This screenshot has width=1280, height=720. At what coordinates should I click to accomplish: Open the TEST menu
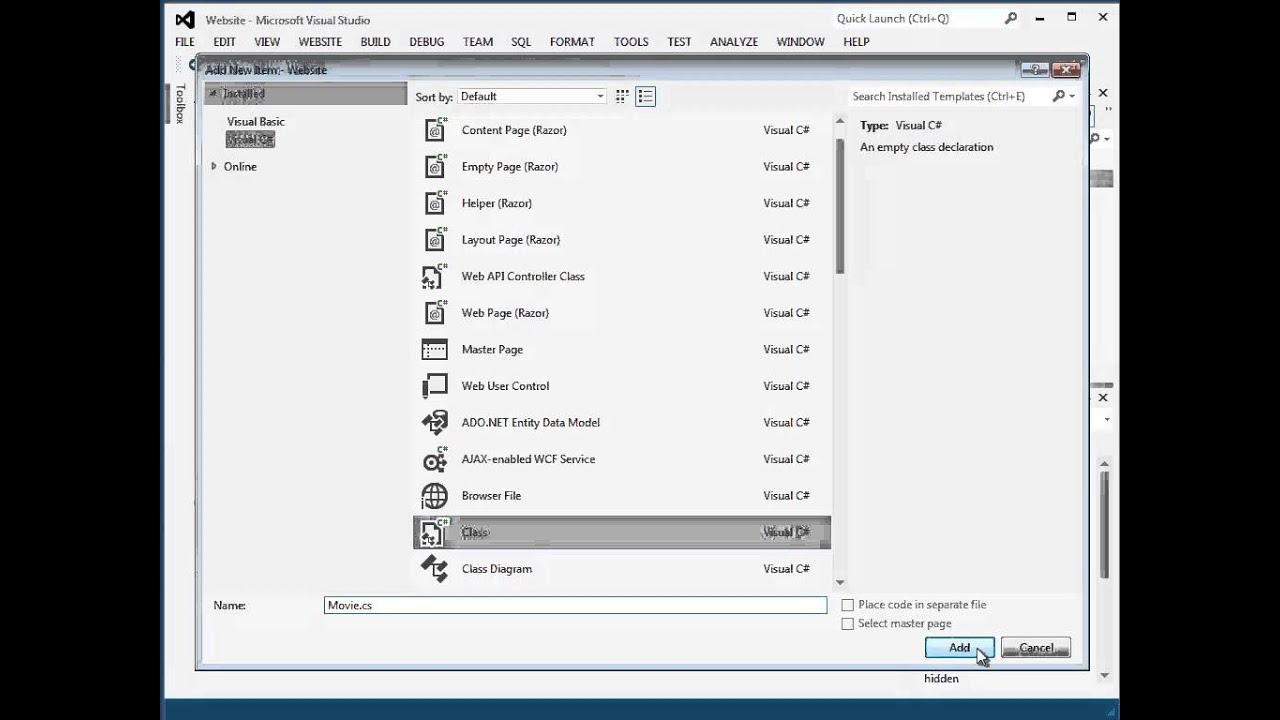click(x=679, y=42)
